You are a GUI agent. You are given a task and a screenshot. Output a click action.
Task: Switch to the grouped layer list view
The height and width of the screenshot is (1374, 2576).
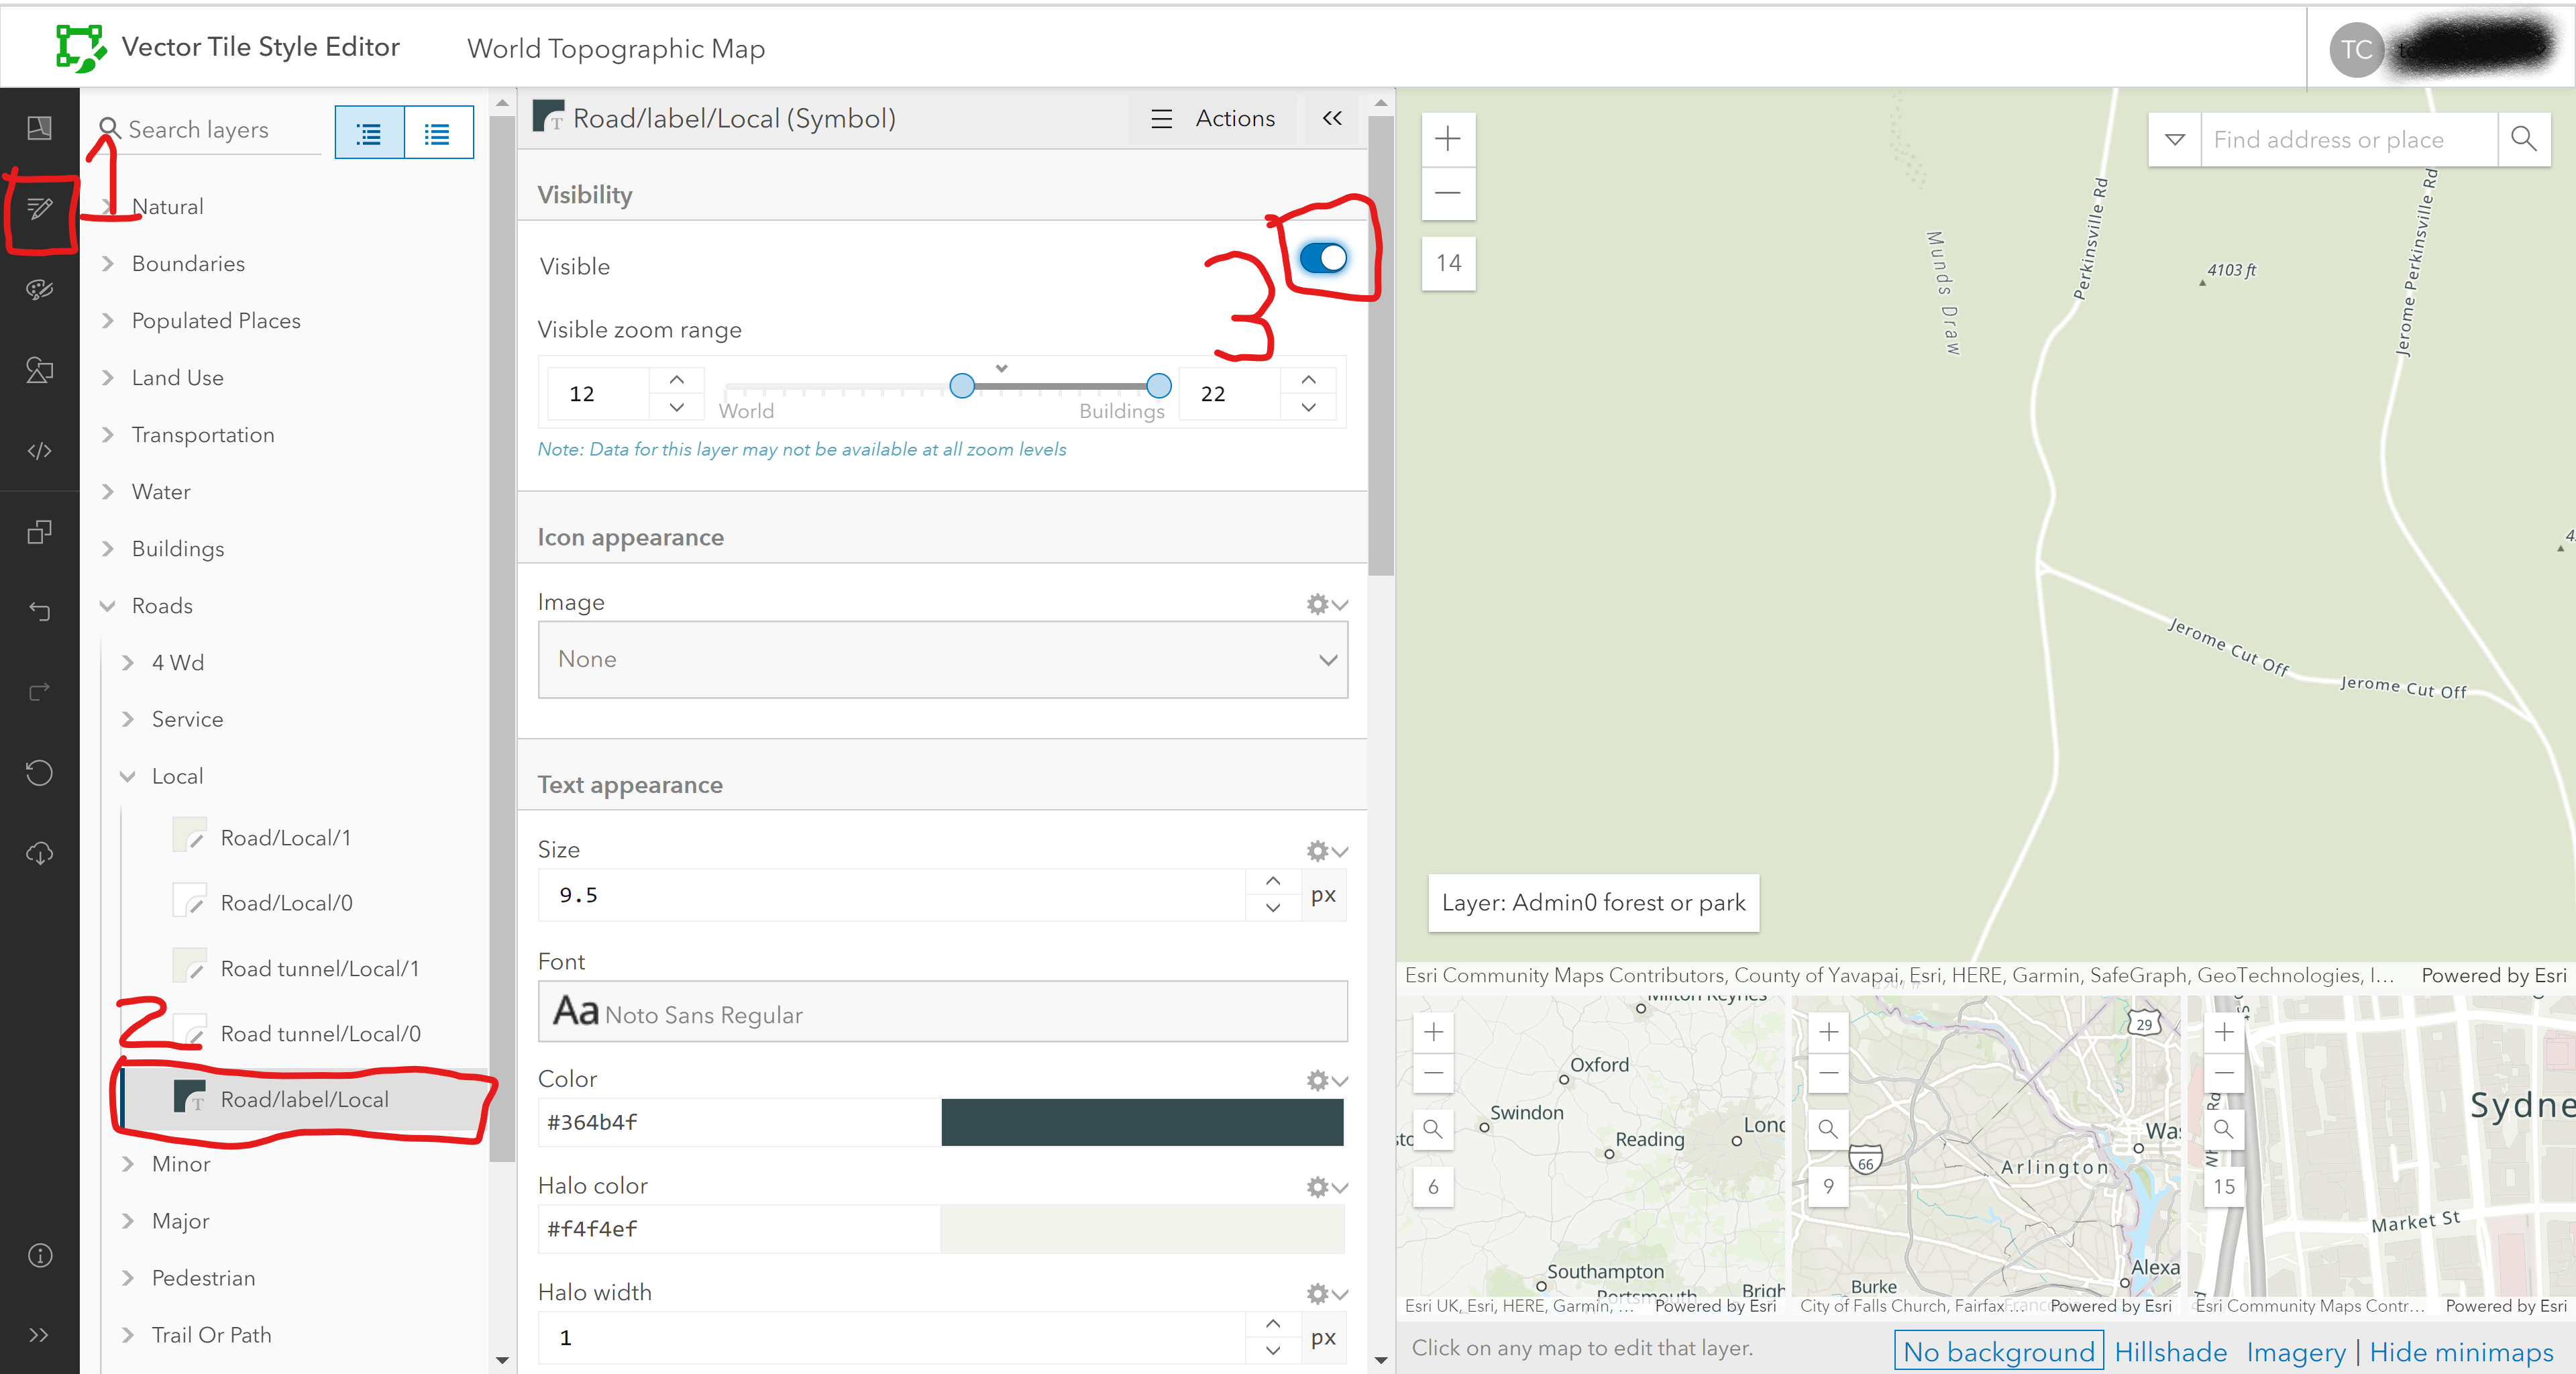[369, 133]
